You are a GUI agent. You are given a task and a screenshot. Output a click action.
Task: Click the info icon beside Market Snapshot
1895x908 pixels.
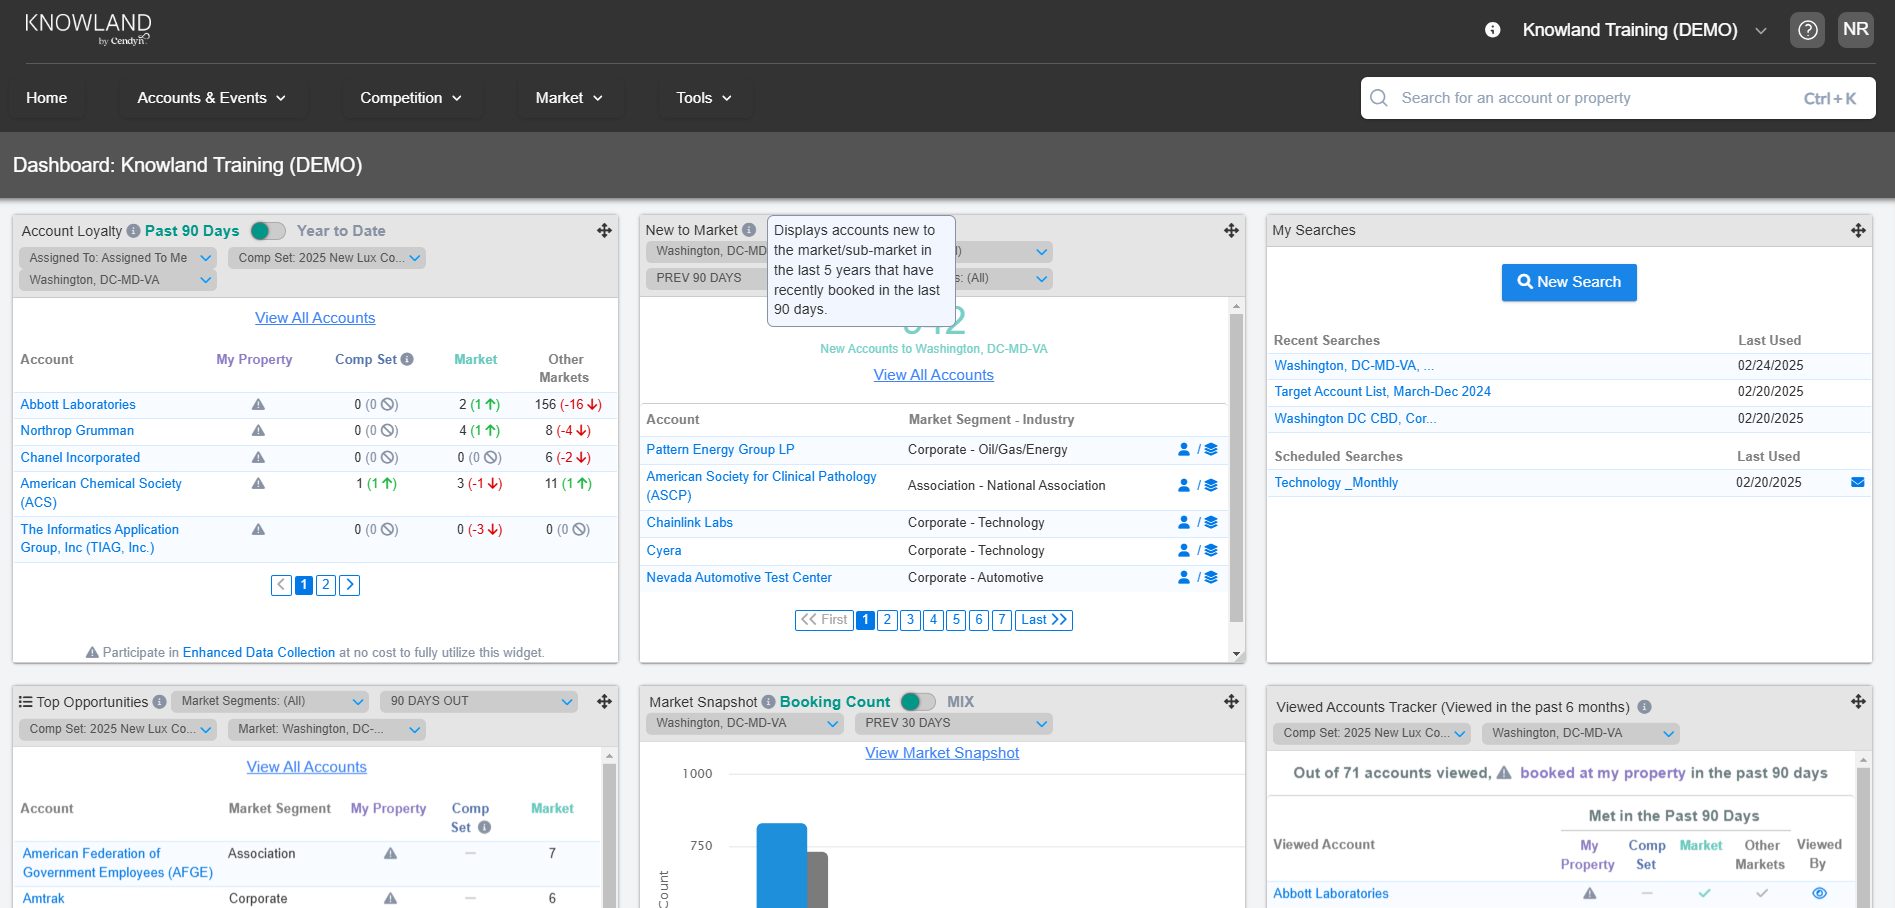click(768, 702)
